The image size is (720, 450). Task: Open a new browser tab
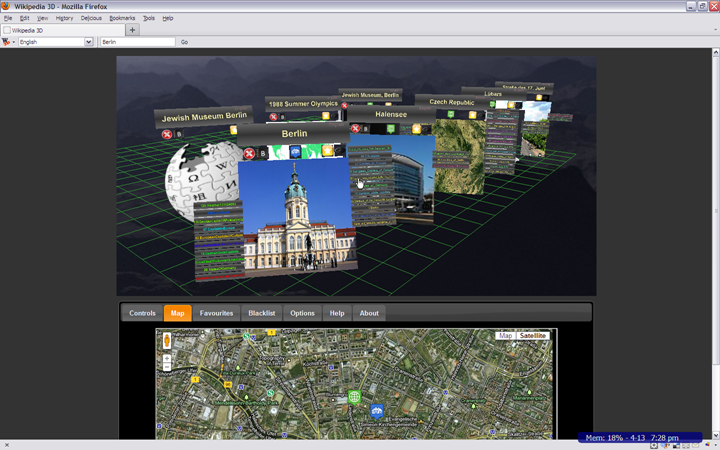pos(132,30)
